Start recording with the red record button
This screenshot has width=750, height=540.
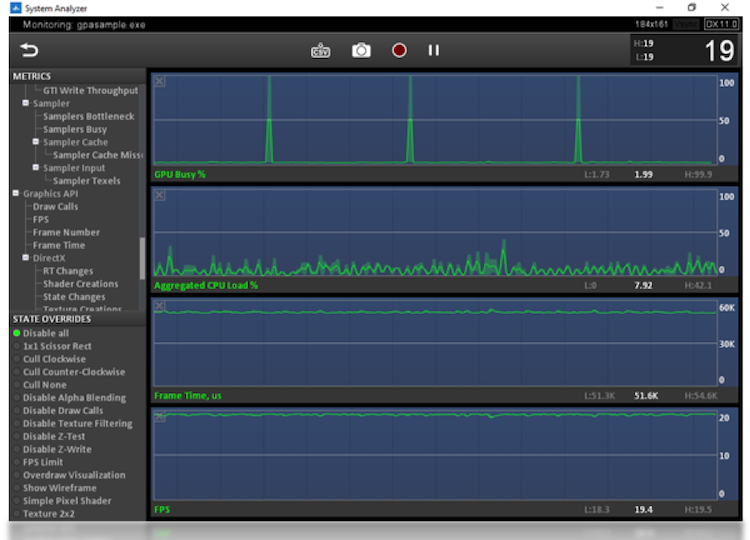coord(399,50)
